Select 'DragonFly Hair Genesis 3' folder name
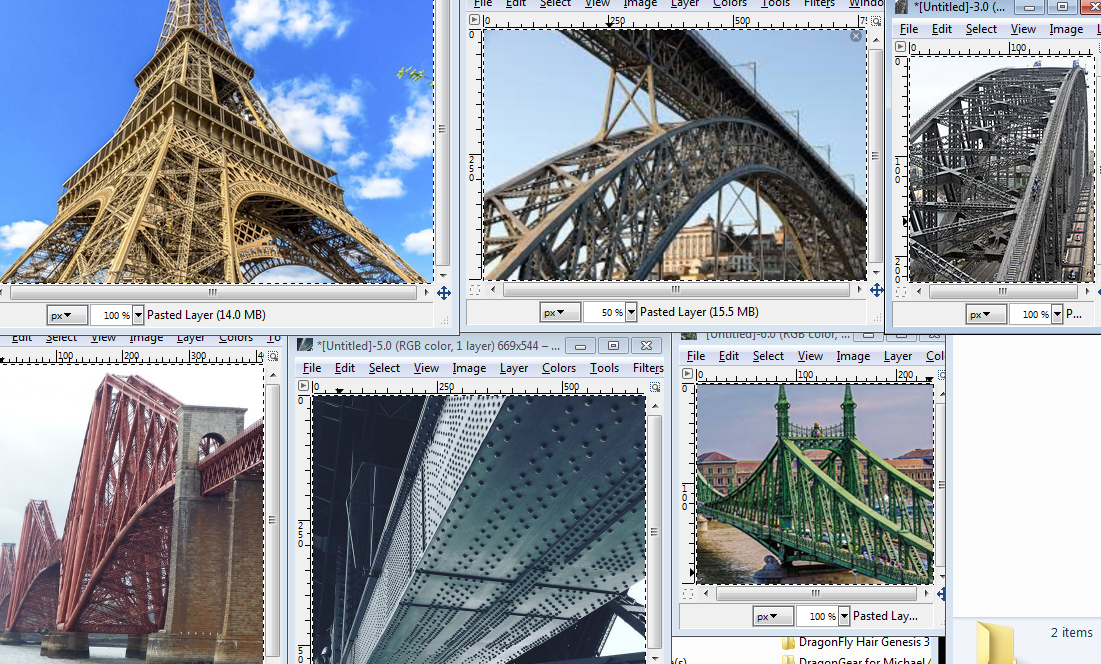 click(864, 642)
